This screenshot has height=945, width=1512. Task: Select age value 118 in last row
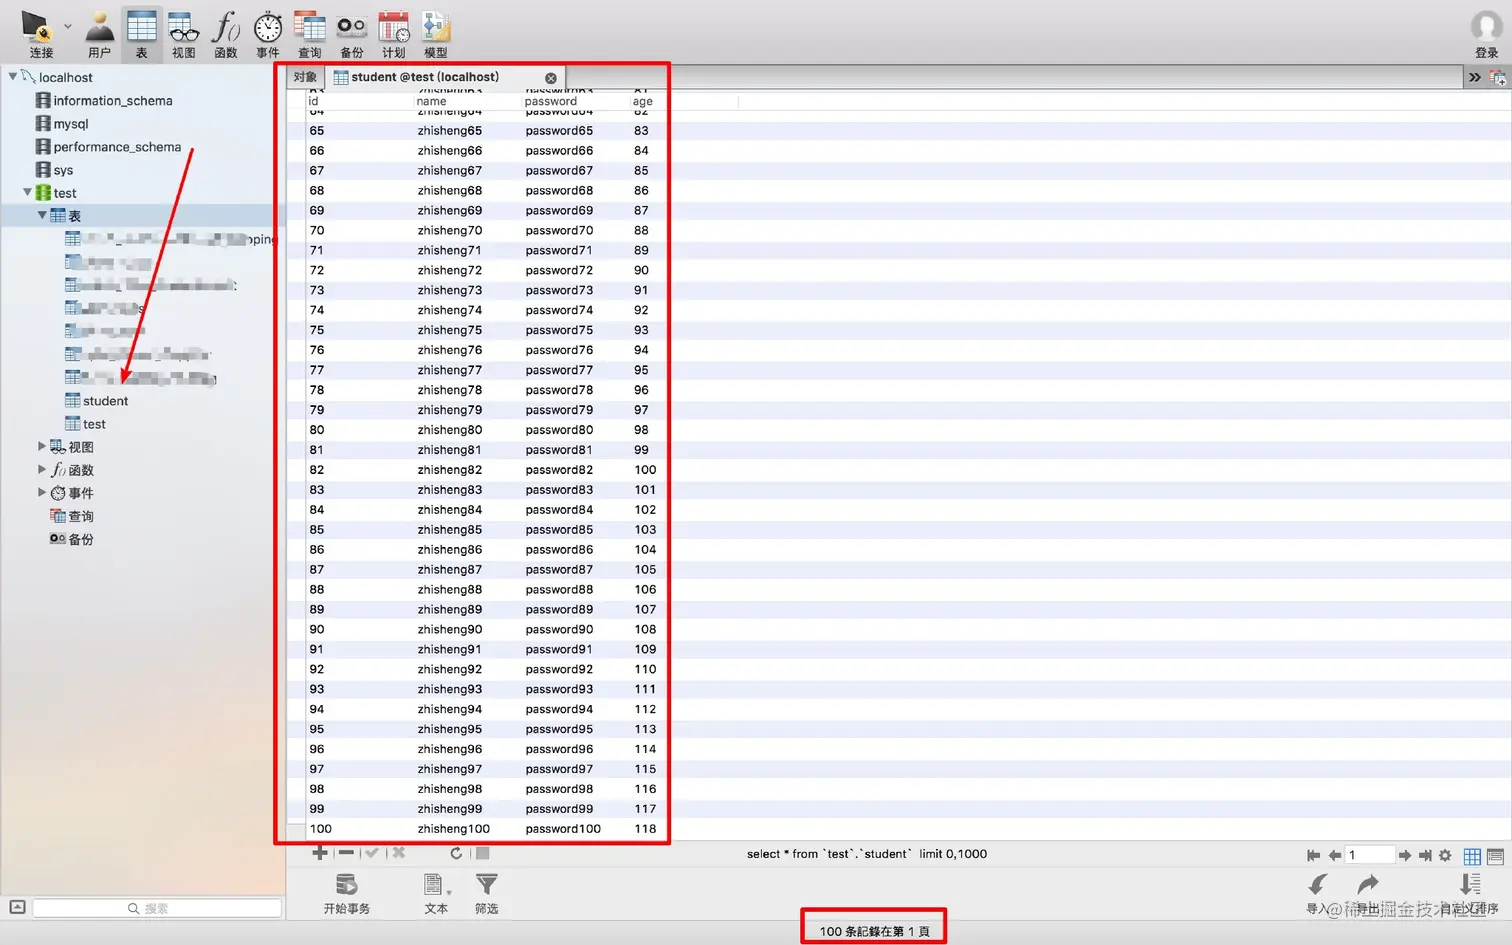(645, 829)
